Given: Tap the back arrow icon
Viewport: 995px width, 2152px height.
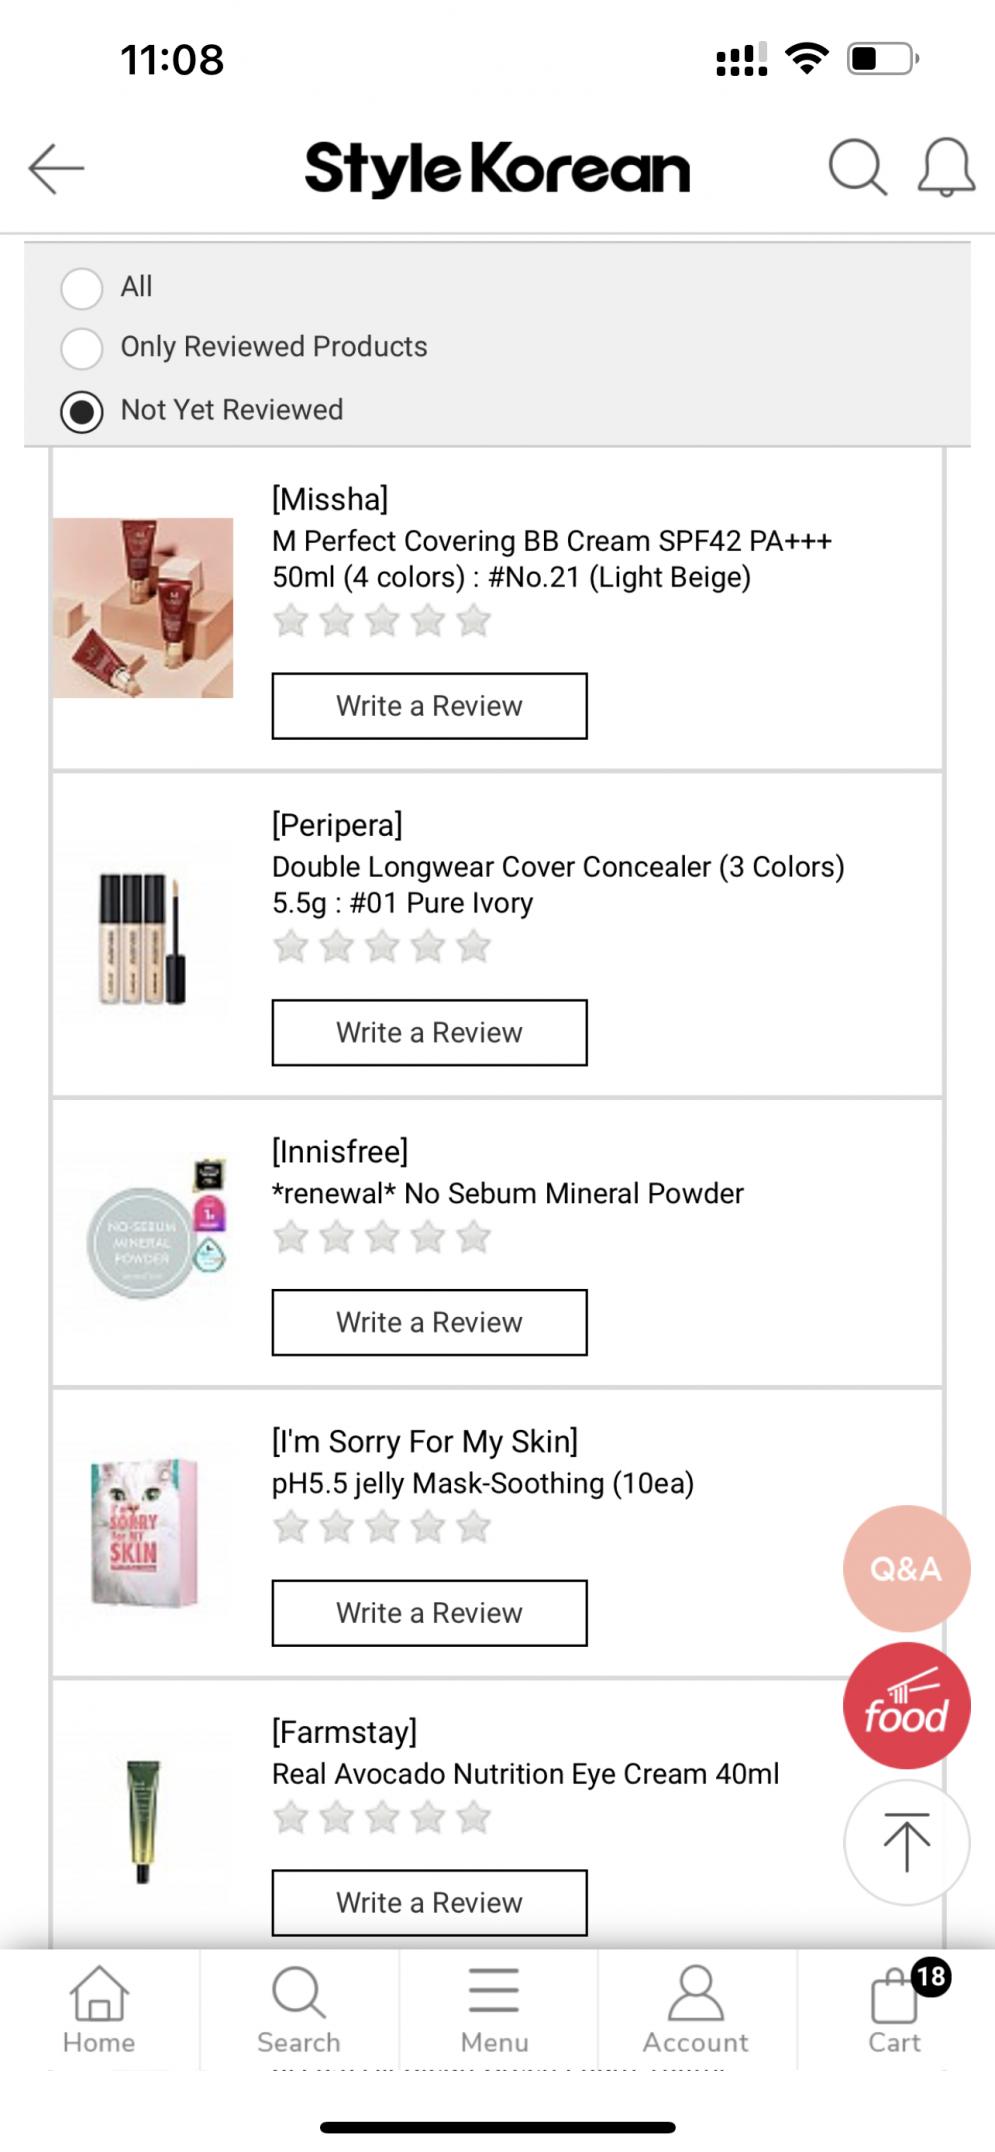Looking at the screenshot, I should [x=56, y=168].
